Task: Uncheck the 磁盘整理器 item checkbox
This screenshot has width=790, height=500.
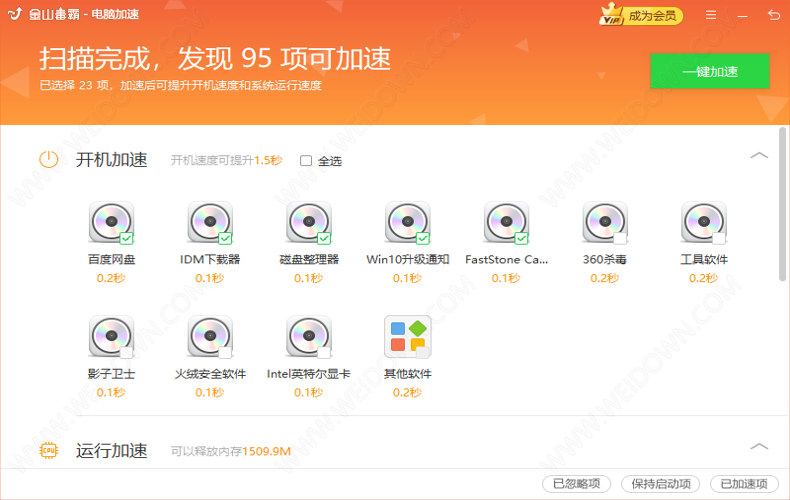Action: click(x=324, y=238)
